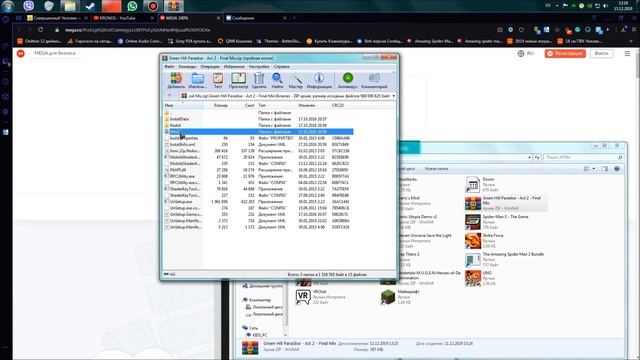This screenshot has width=640, height=360.
Task: Click the Войти login button on MEGA
Action: [x=601, y=53]
